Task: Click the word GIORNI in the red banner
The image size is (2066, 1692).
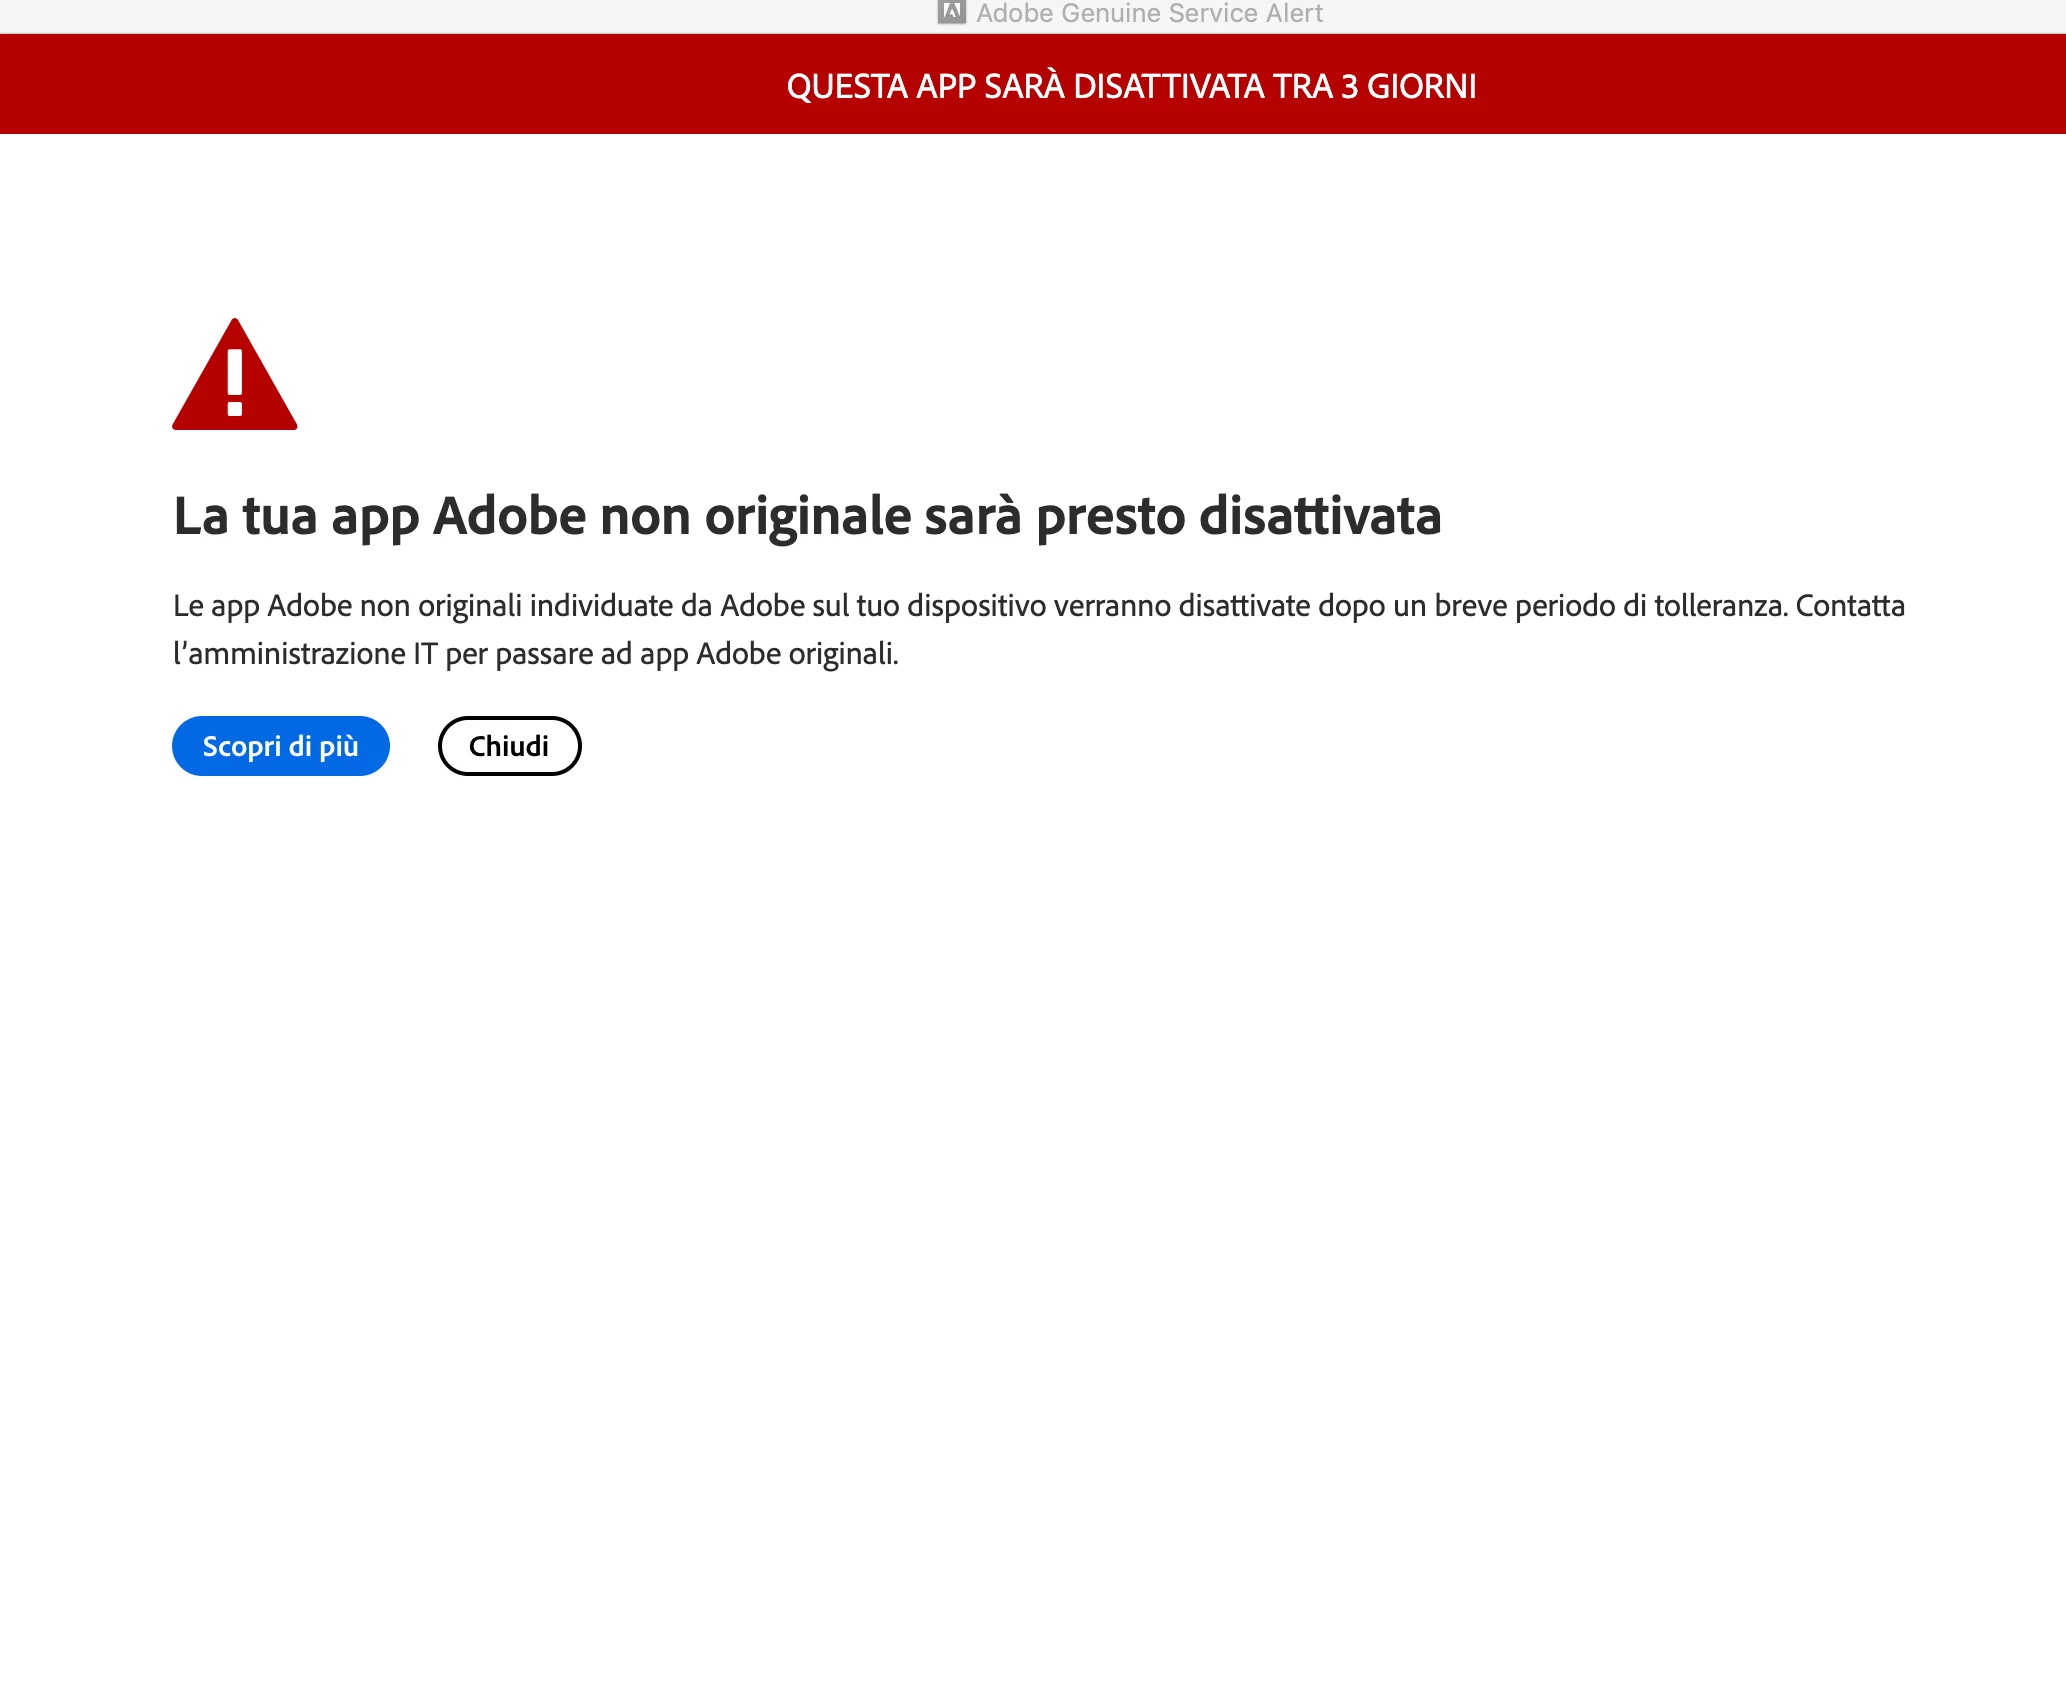Action: [1421, 86]
